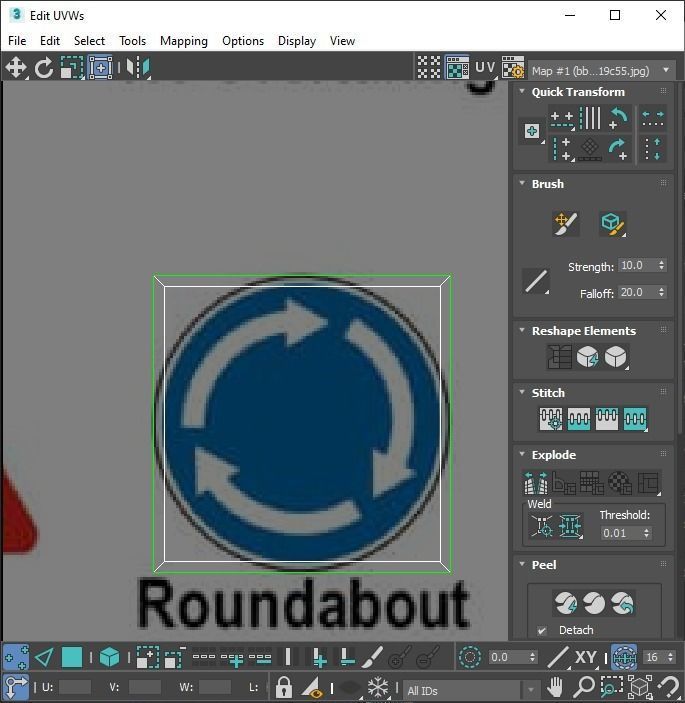The image size is (685, 703).
Task: Enable Polygon sub-object mode
Action: point(72,658)
